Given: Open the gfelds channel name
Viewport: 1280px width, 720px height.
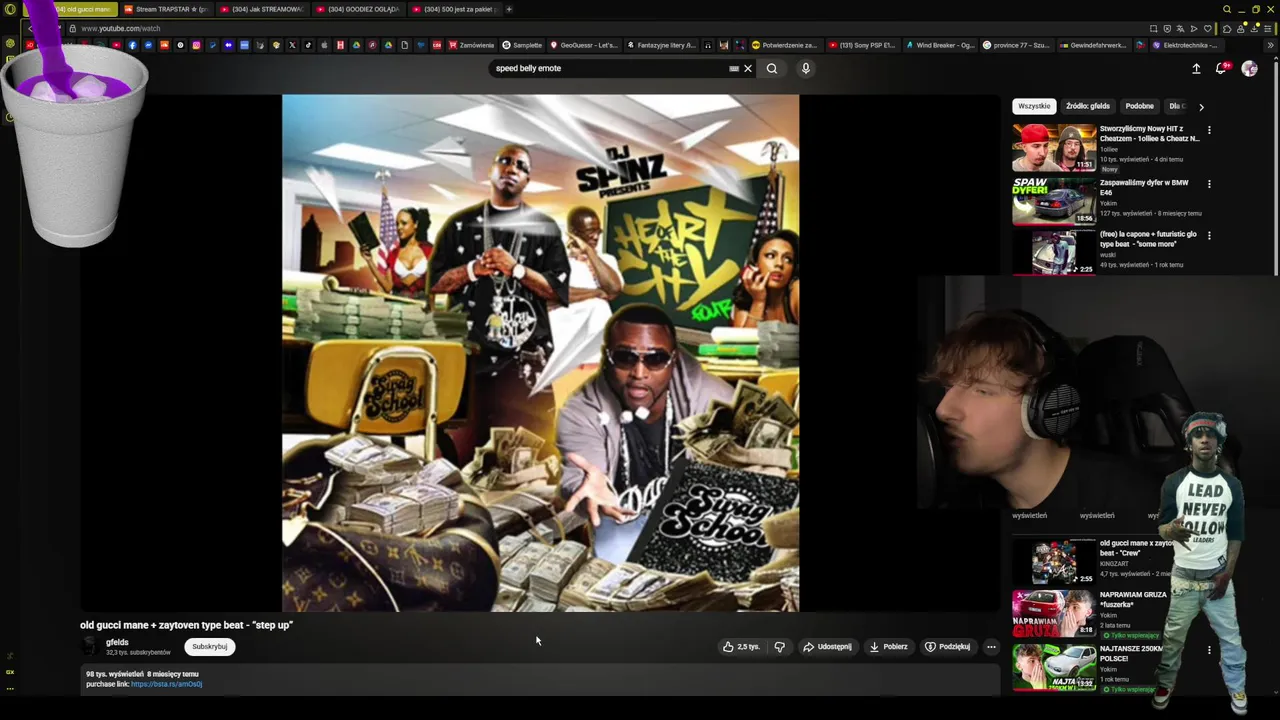Looking at the screenshot, I should click(x=117, y=642).
